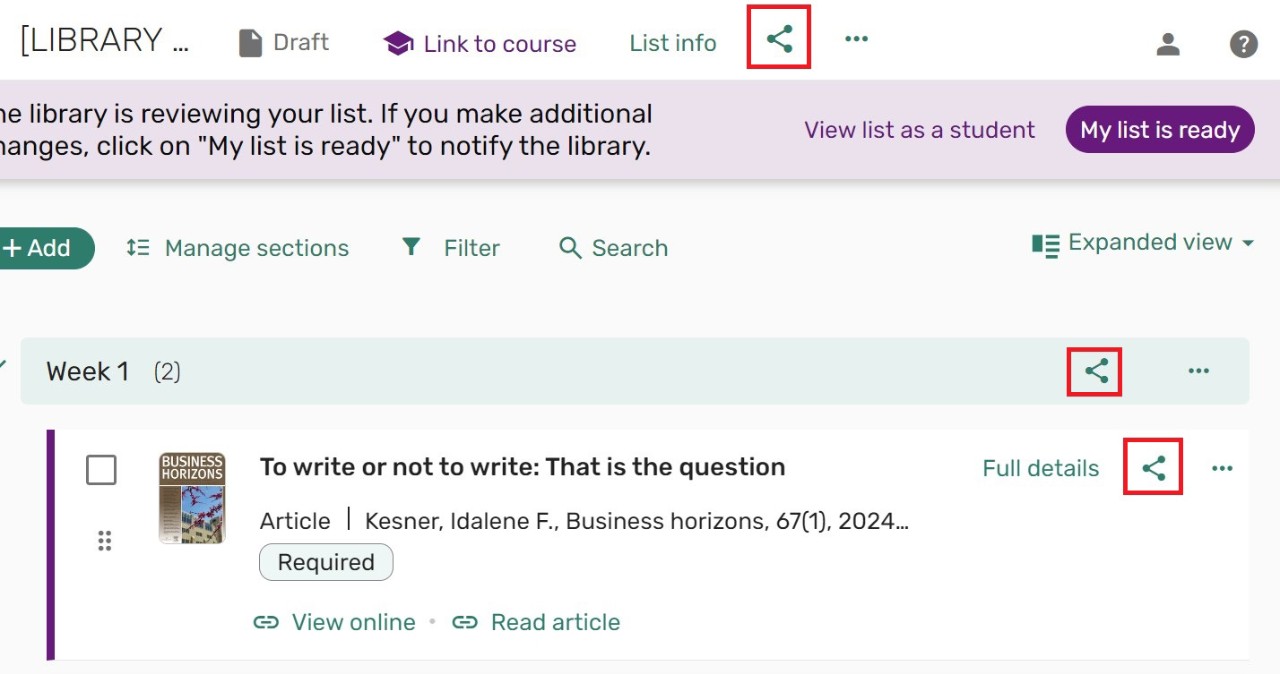Viewport: 1280px width, 674px height.
Task: Share the Week 1 section
Action: (1094, 370)
